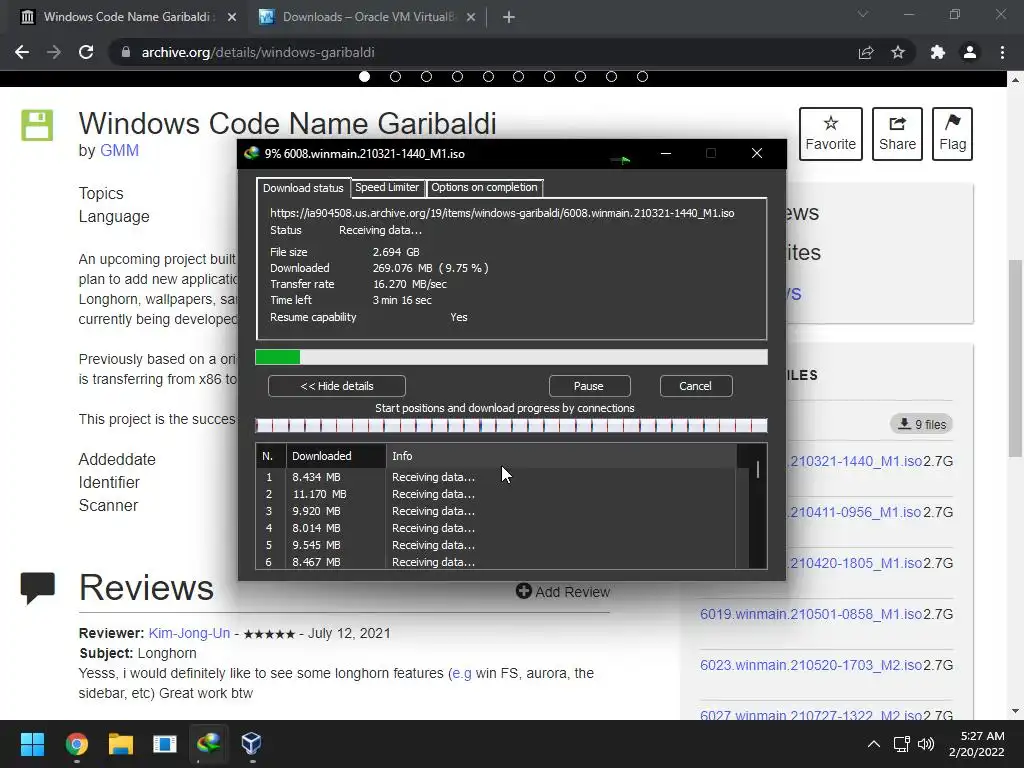Click the Info column header

coord(561,456)
